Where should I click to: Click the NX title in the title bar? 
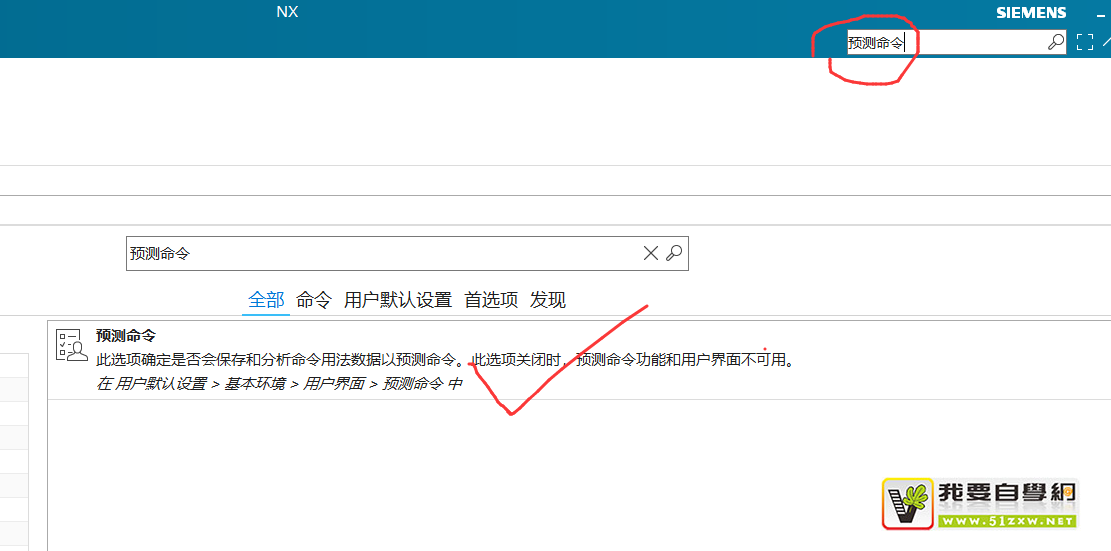[x=287, y=12]
